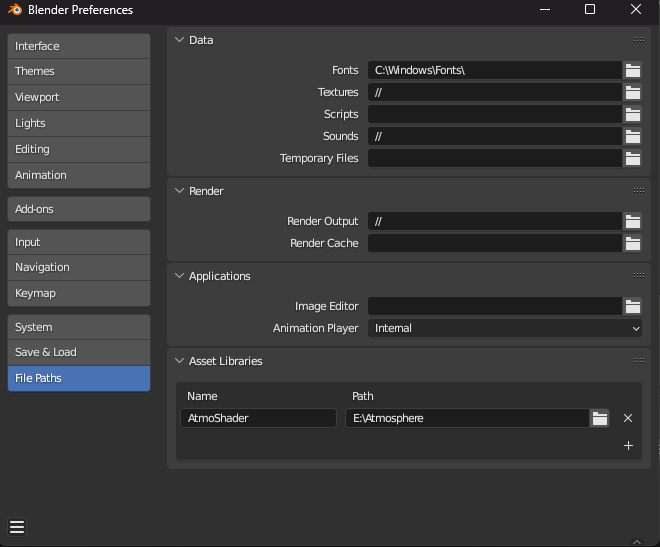Add a new asset library
Viewport: 660px width, 547px height.
628,446
